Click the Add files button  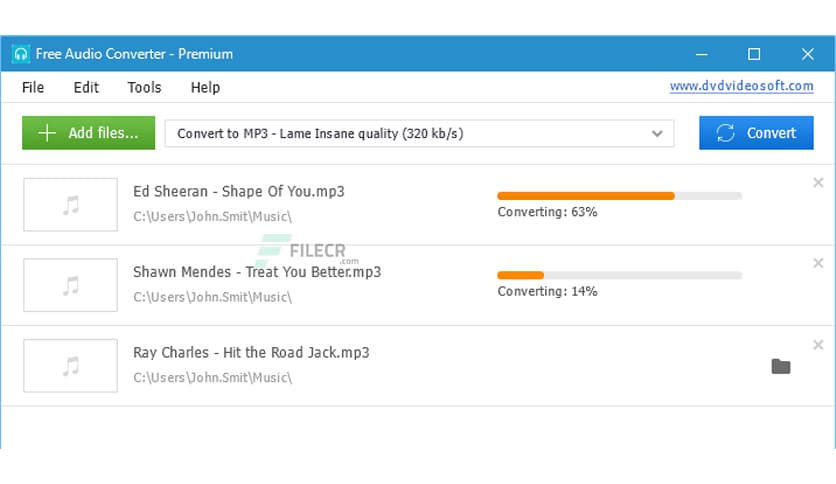point(89,133)
